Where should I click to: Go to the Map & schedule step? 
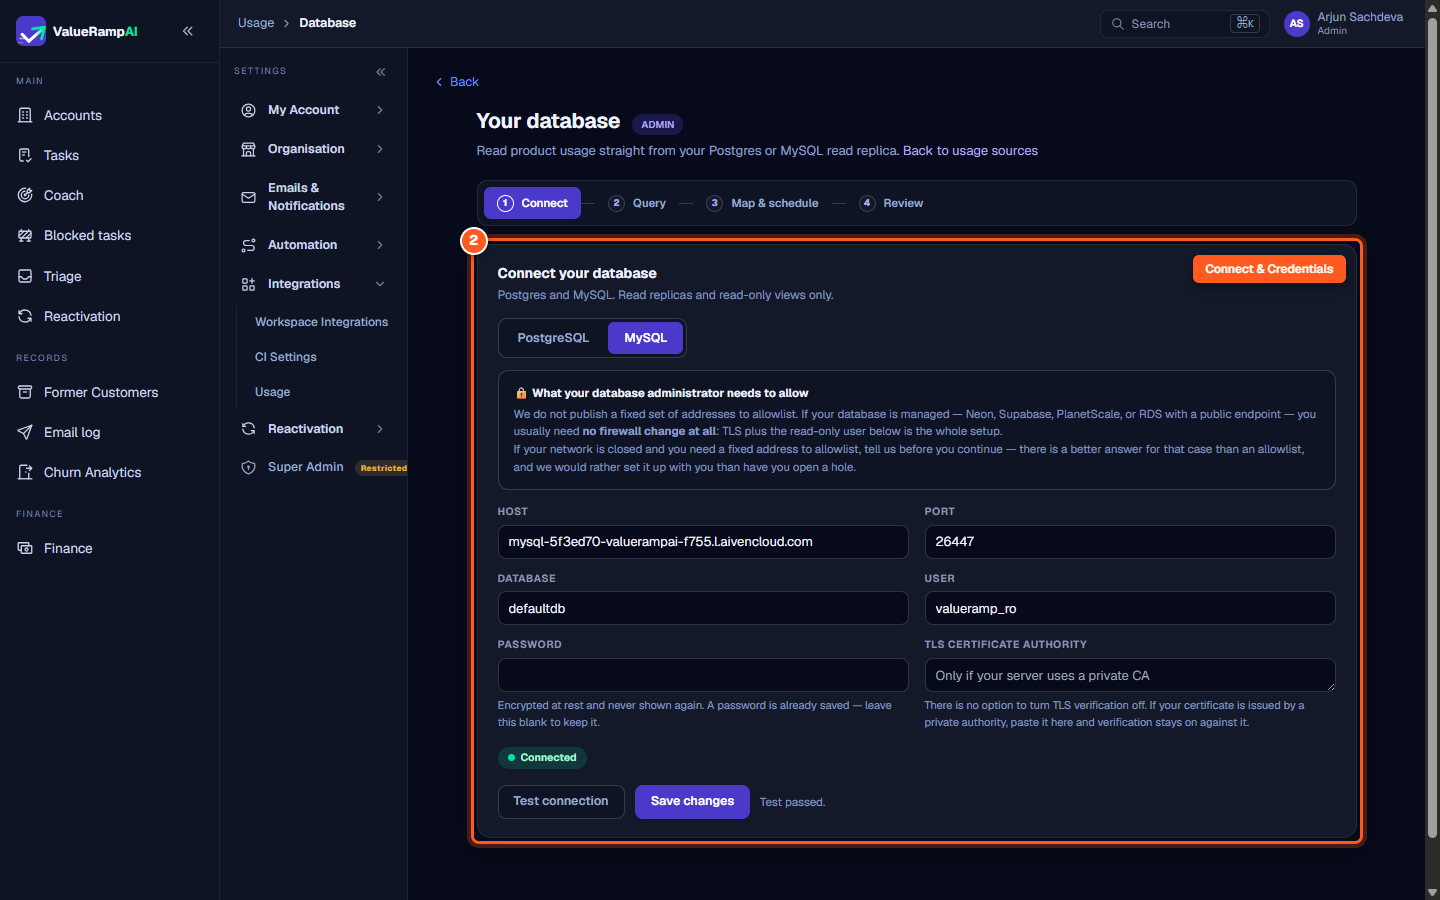762,203
